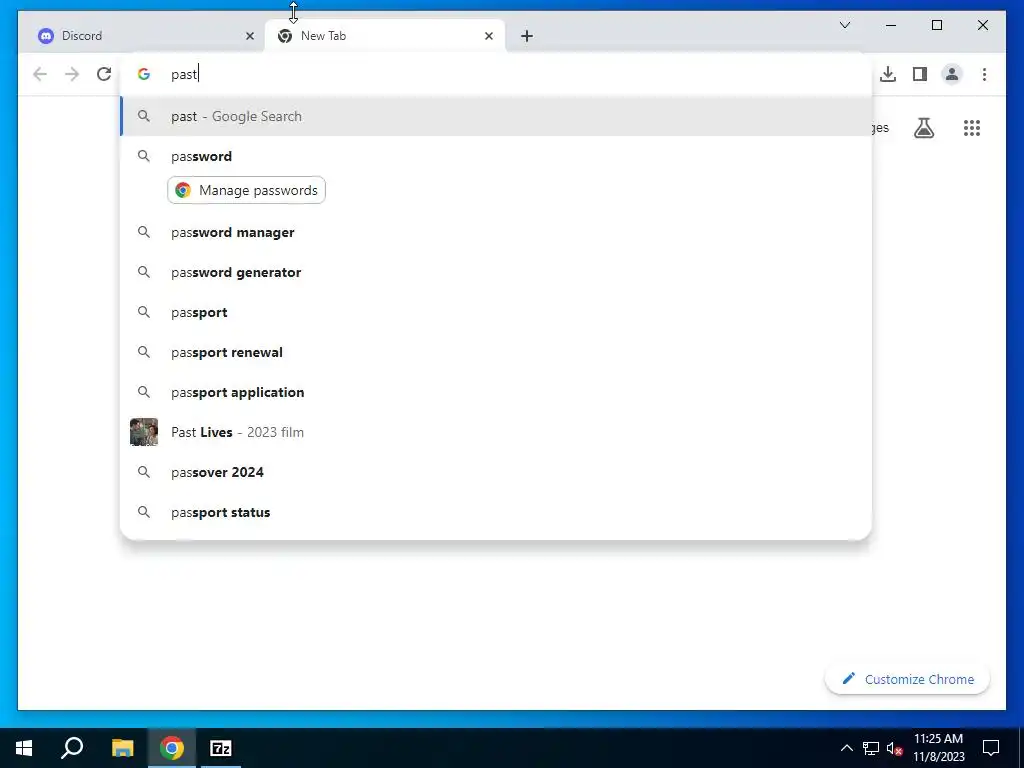Click in the address bar text 'past'
This screenshot has width=1024, height=768.
tap(184, 74)
